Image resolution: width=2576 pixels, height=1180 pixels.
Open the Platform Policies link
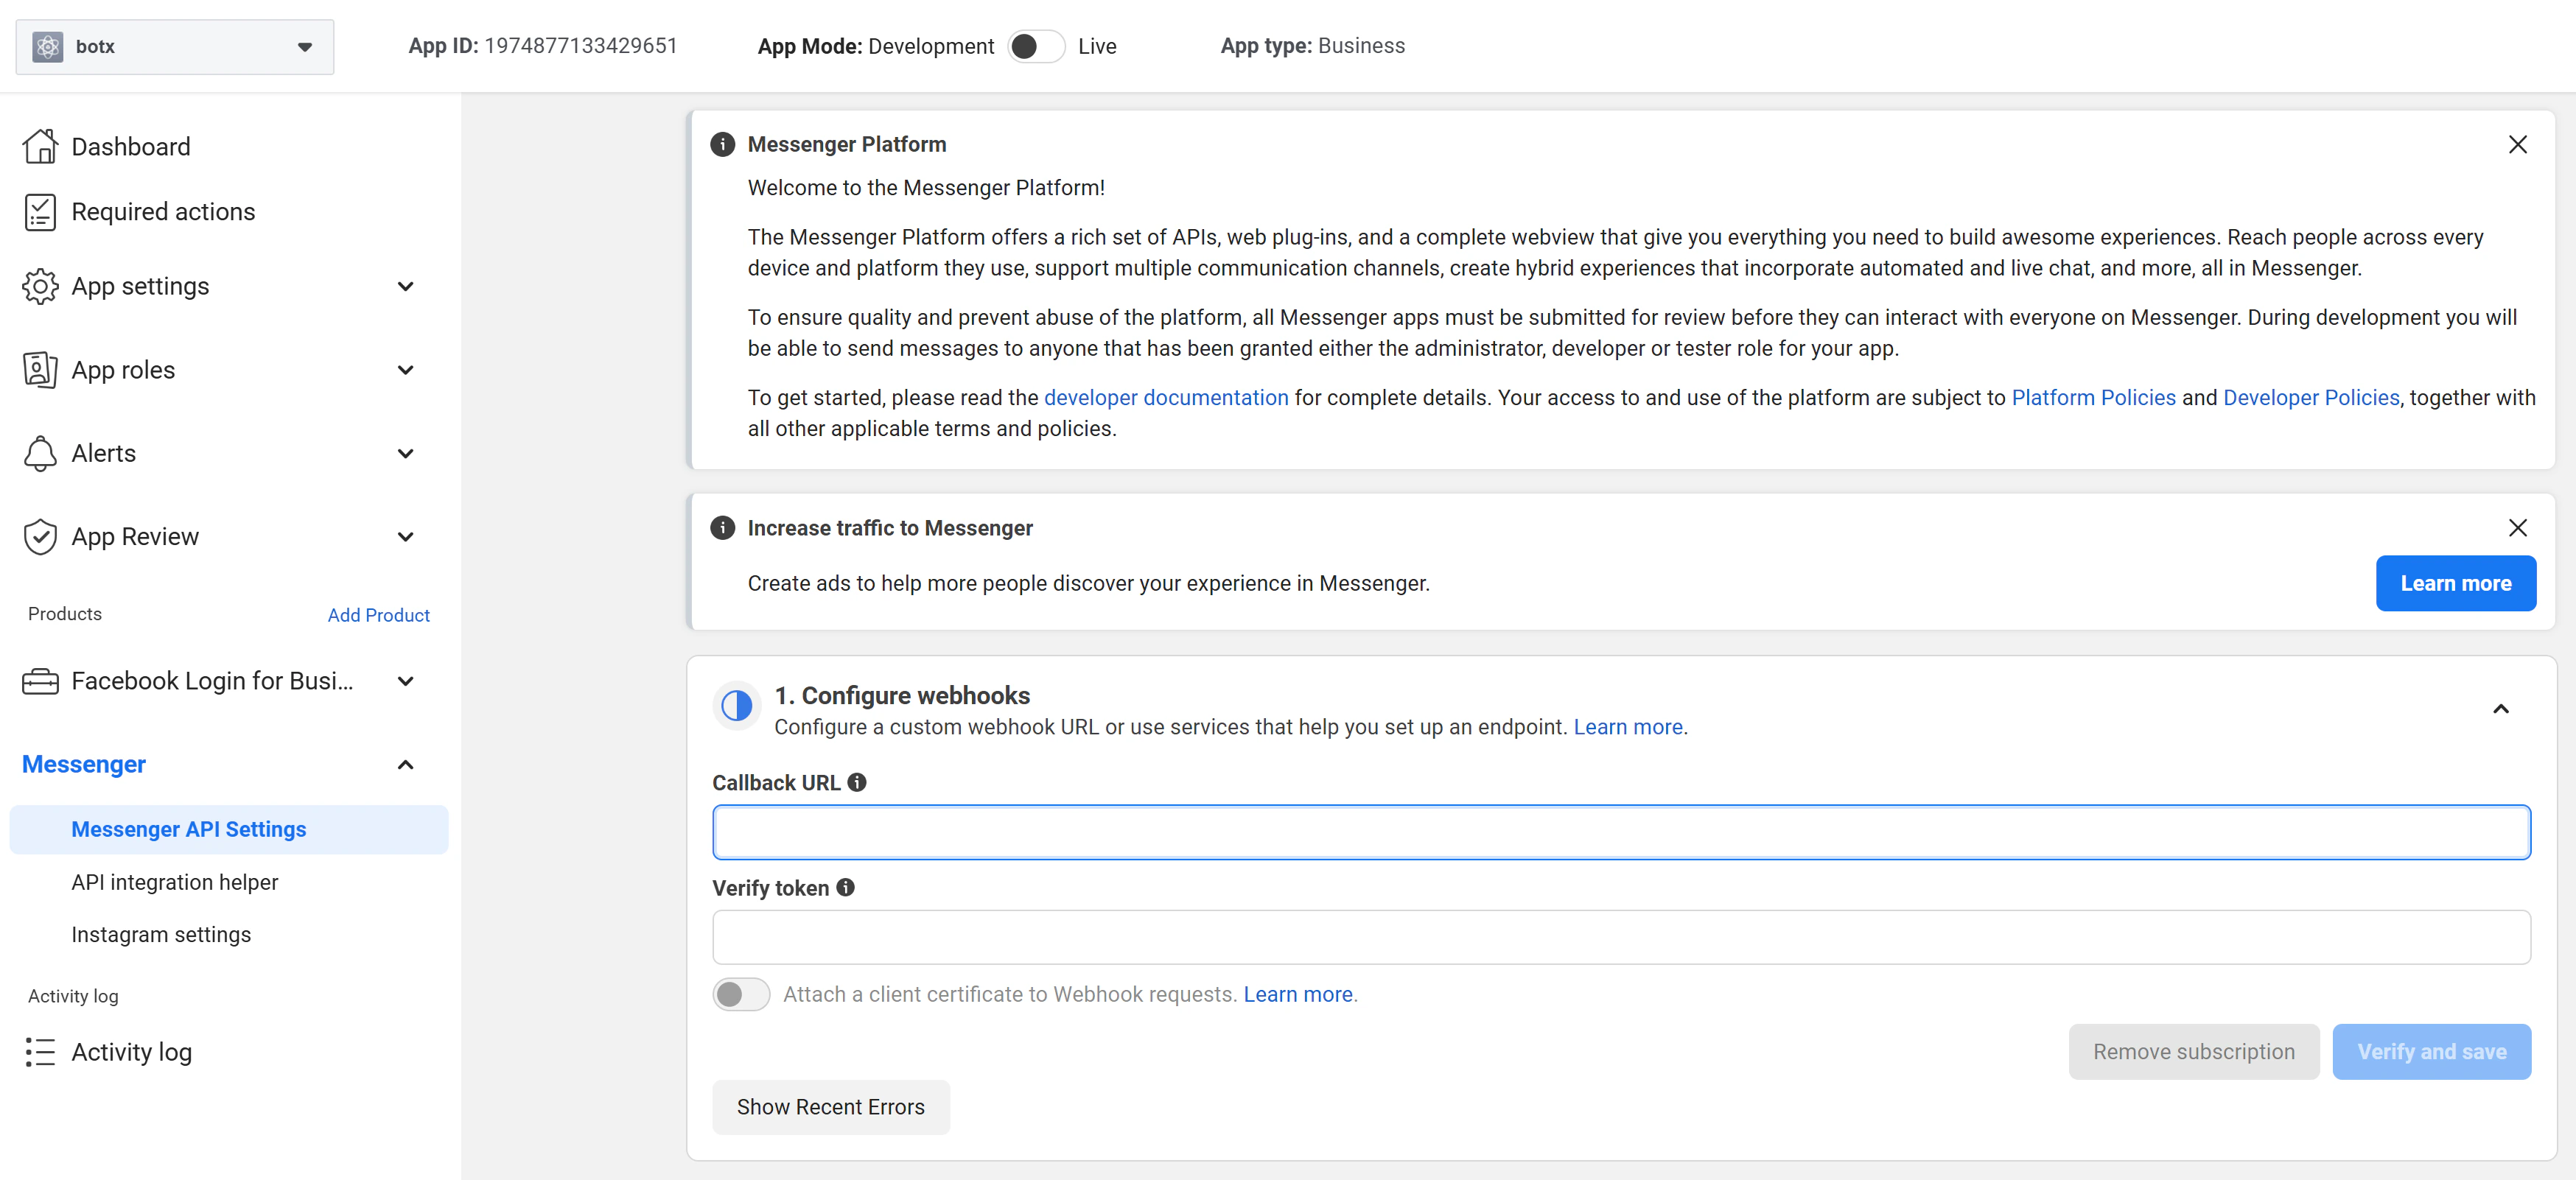click(2093, 398)
